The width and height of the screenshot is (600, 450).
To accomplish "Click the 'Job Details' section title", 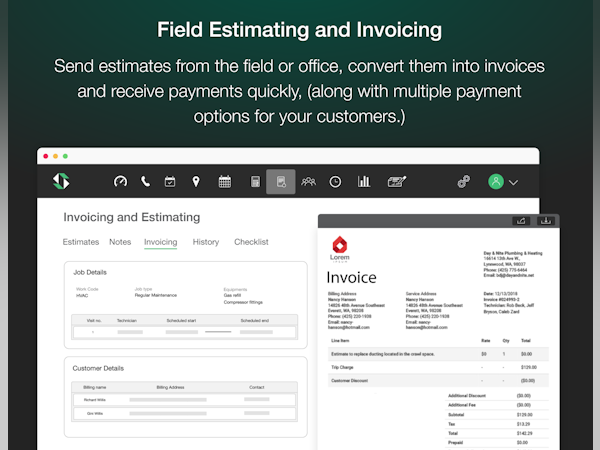I will pos(90,272).
